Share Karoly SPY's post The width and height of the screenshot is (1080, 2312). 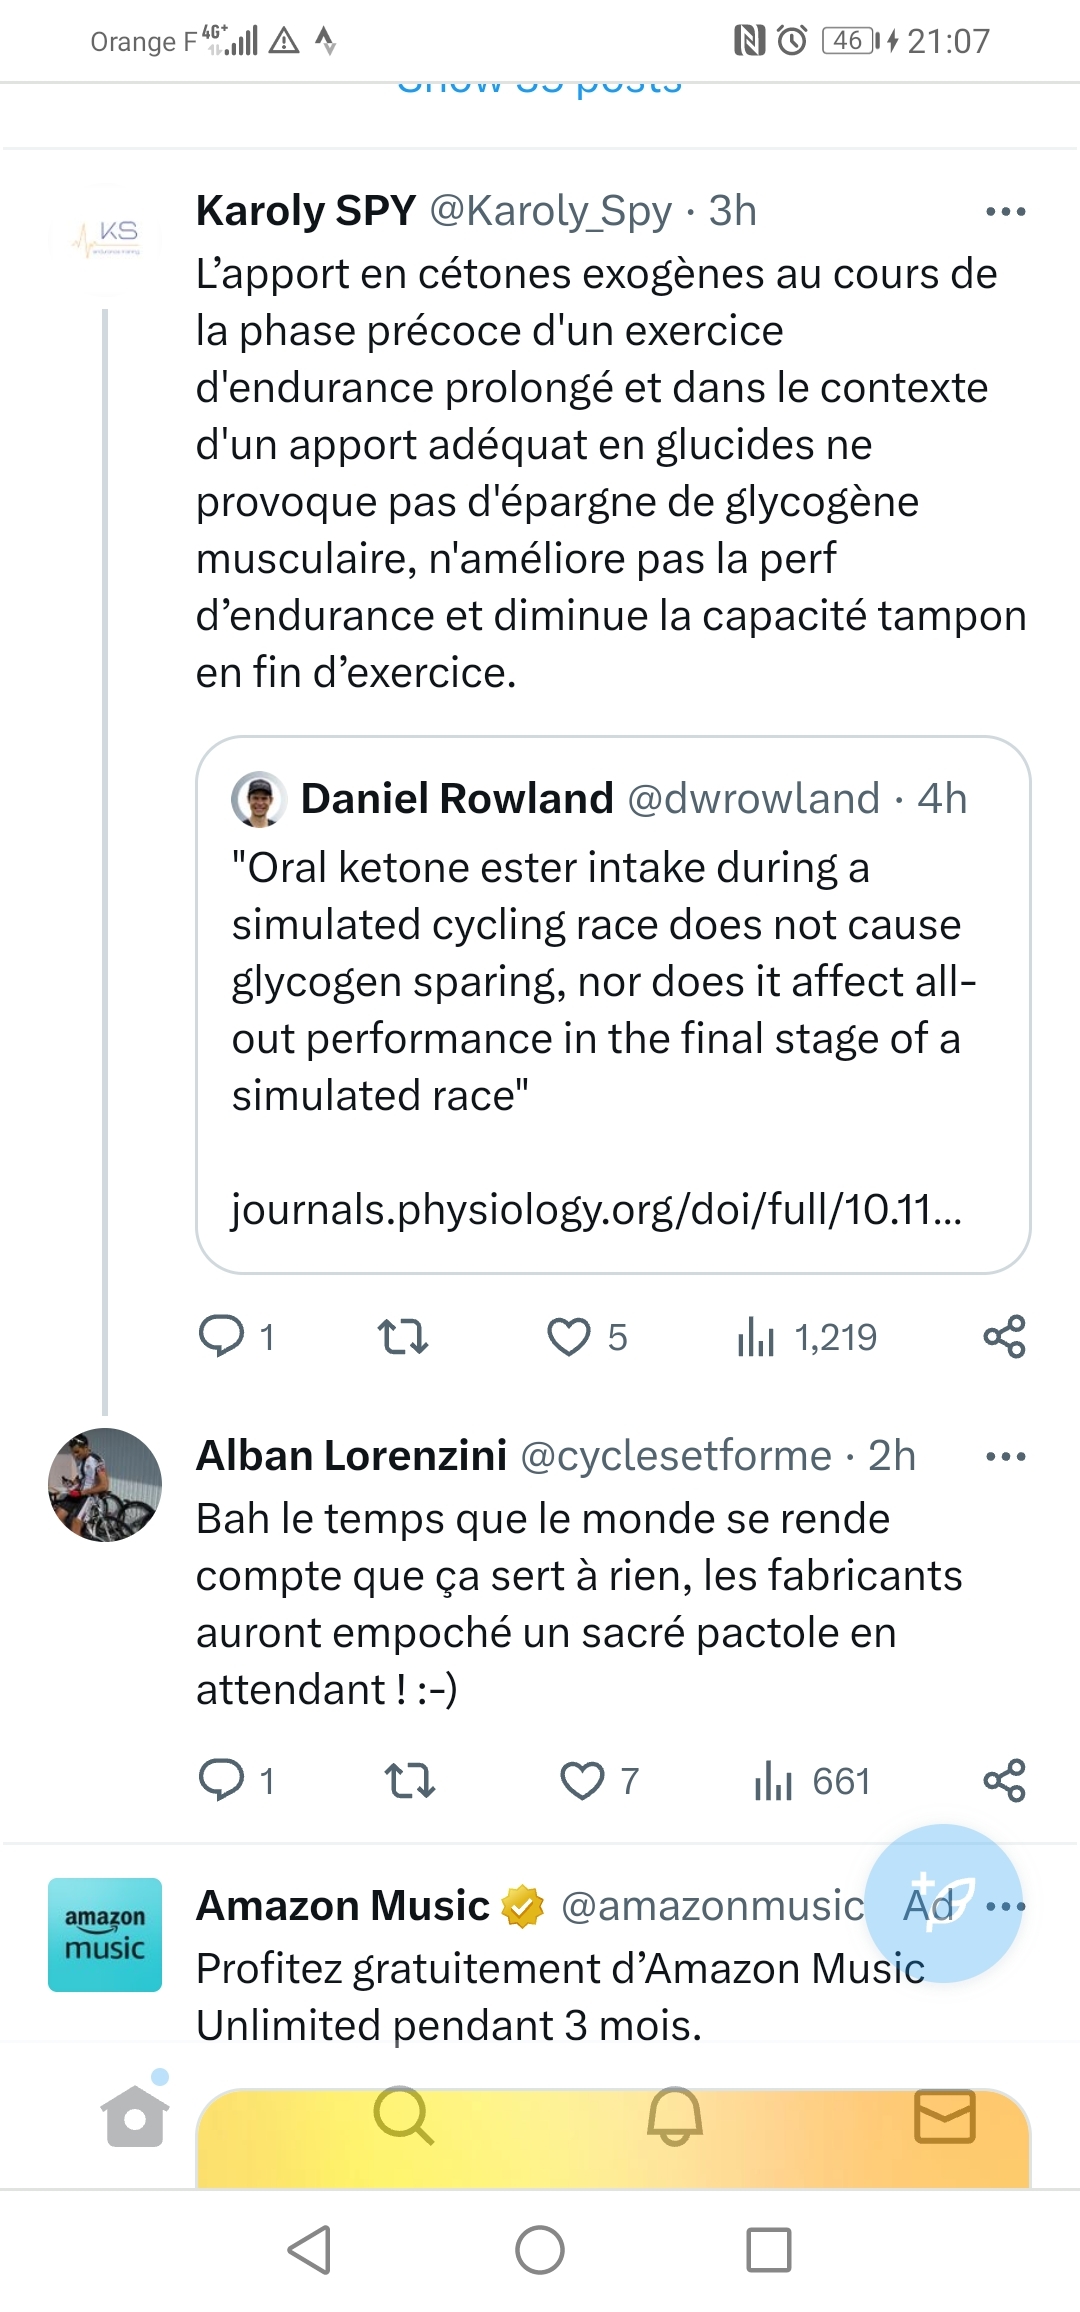pos(1004,1336)
